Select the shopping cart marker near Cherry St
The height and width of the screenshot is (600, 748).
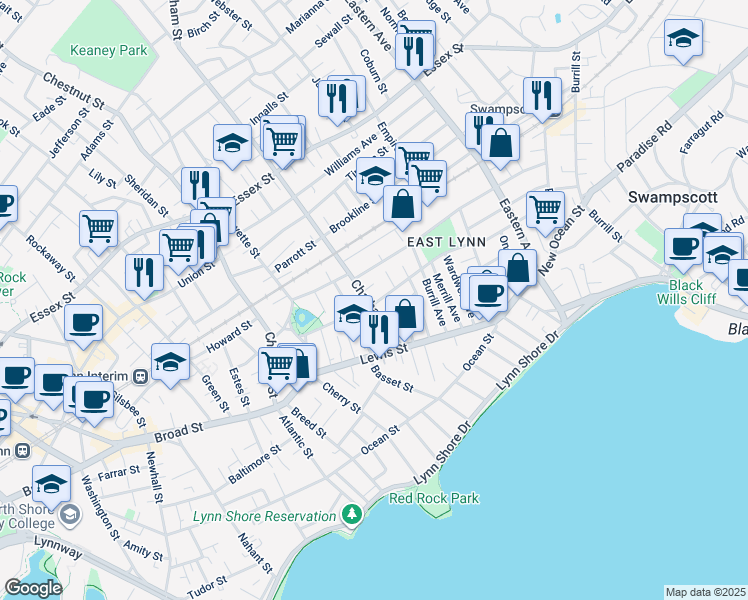[x=278, y=367]
